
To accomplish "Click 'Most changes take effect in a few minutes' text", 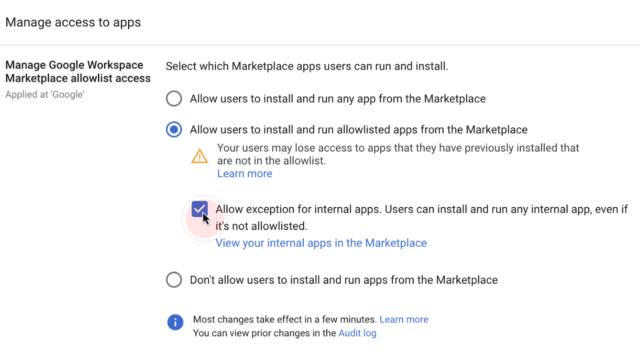I will (x=285, y=319).
